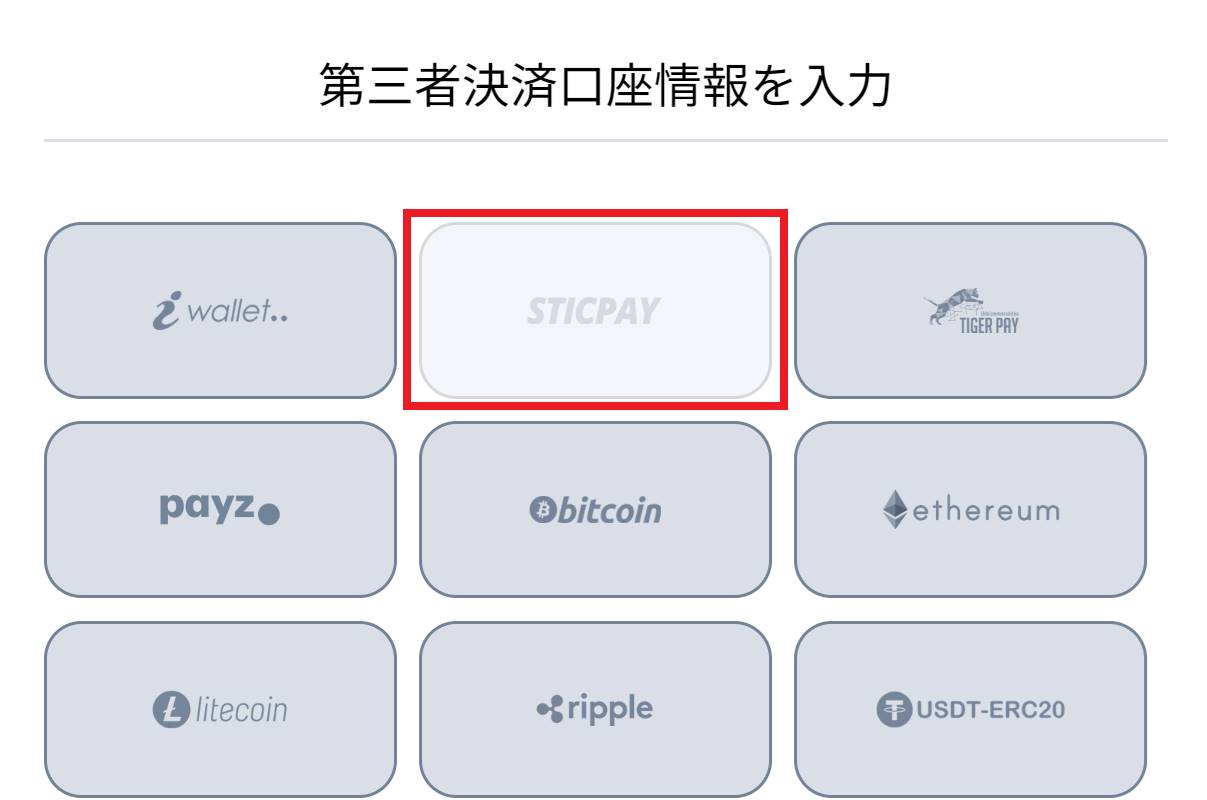Click the ethereum wordmark text
Image resolution: width=1207 pixels, height=800 pixels.
[986, 510]
